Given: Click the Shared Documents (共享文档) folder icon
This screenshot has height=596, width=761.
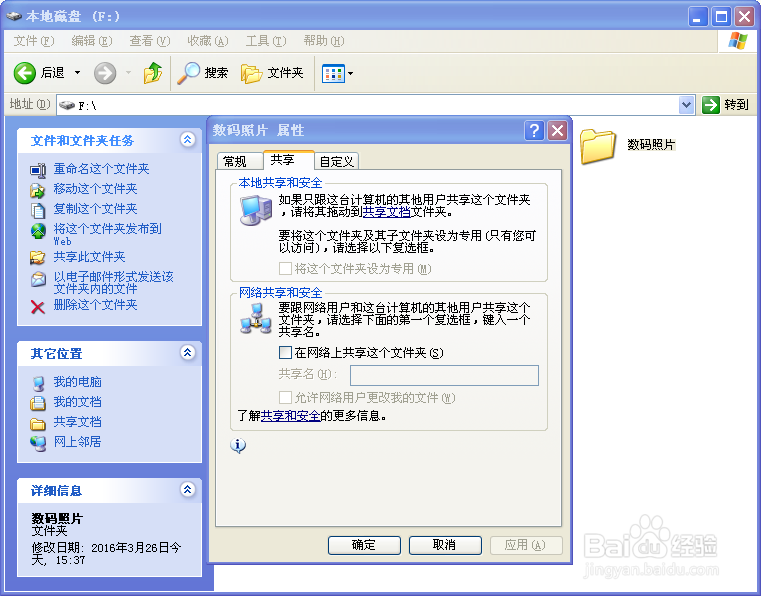Looking at the screenshot, I should 37,423.
